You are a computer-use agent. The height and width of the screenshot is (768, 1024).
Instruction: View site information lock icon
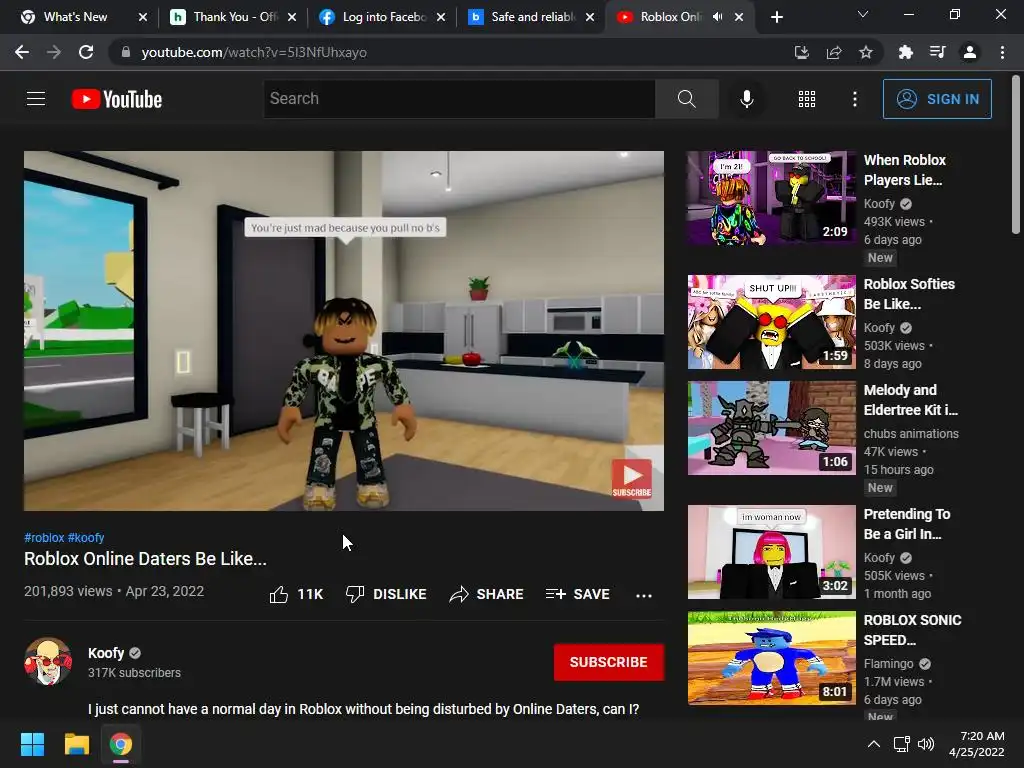(125, 52)
